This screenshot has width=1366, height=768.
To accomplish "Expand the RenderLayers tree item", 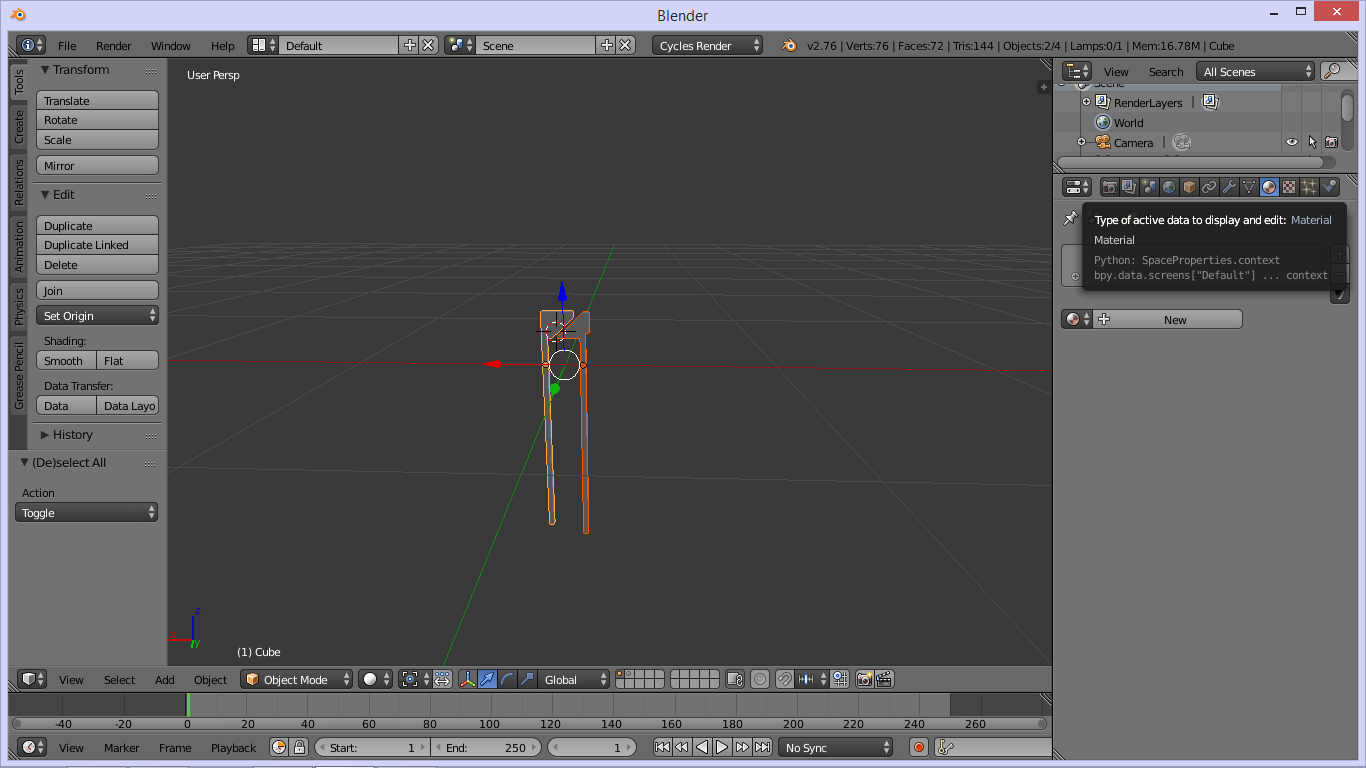I will click(x=1086, y=102).
